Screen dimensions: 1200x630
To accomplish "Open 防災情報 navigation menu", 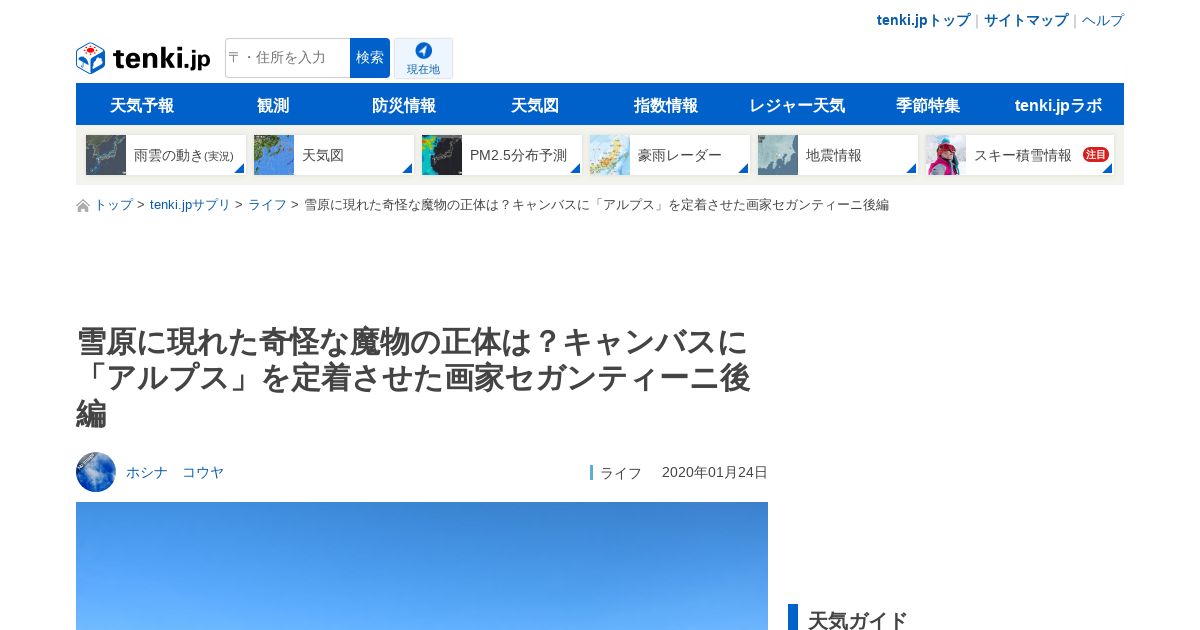I will pyautogui.click(x=404, y=105).
